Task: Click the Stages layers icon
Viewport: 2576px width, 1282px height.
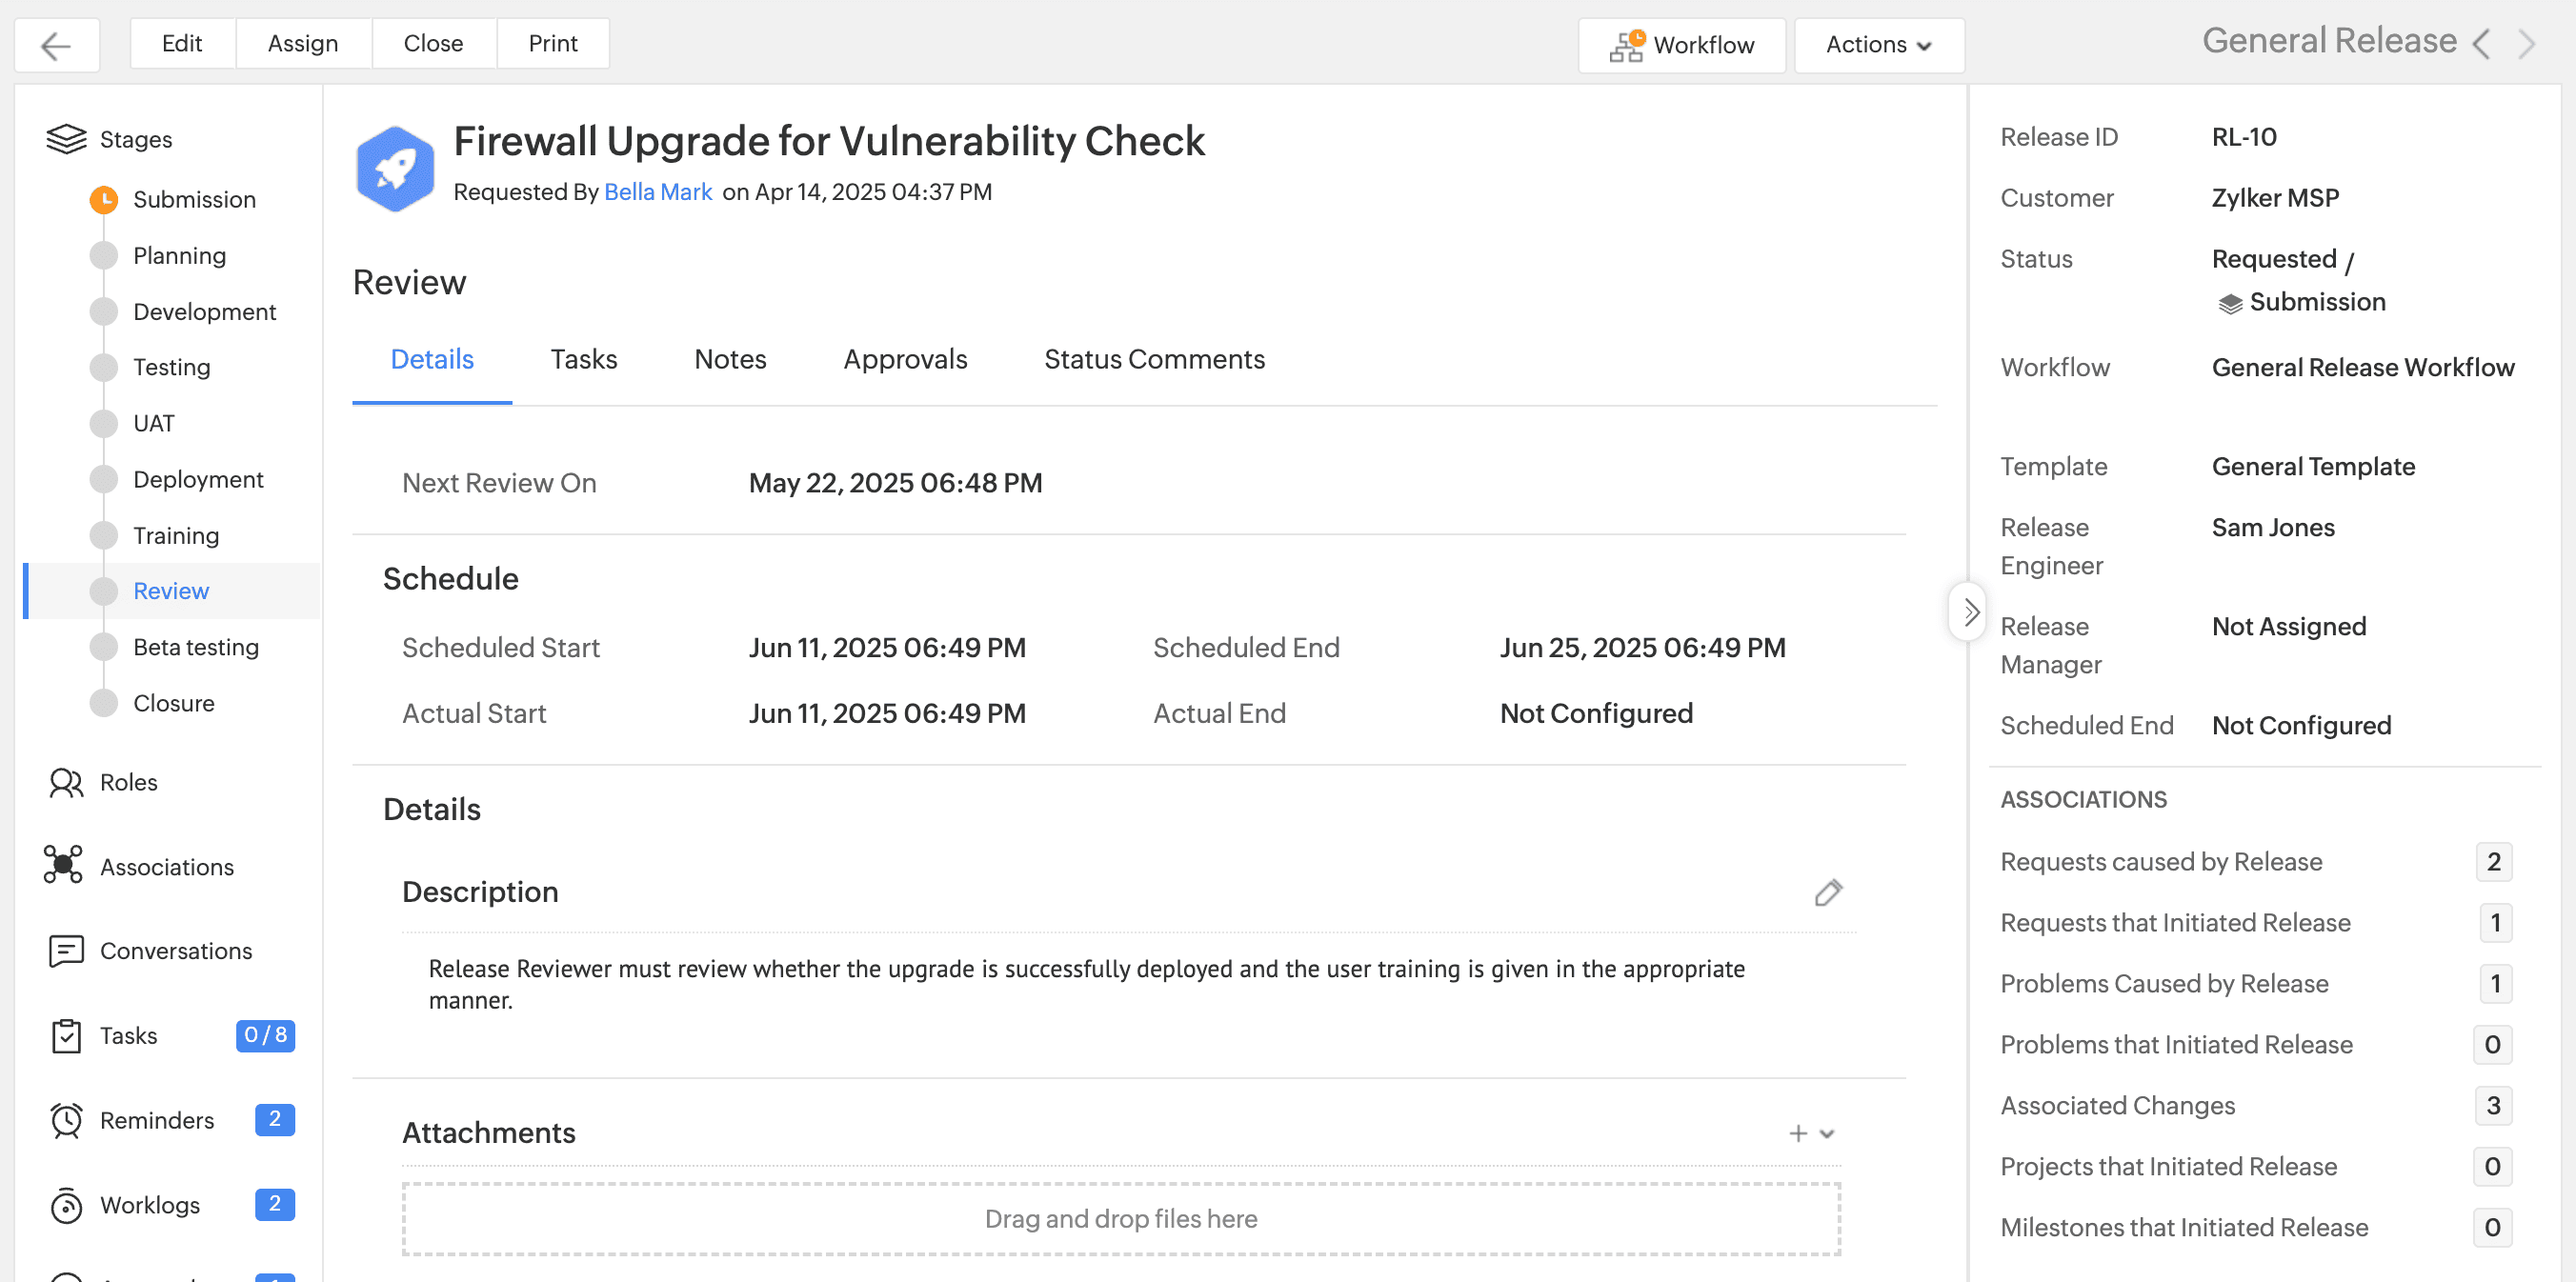Action: click(66, 139)
